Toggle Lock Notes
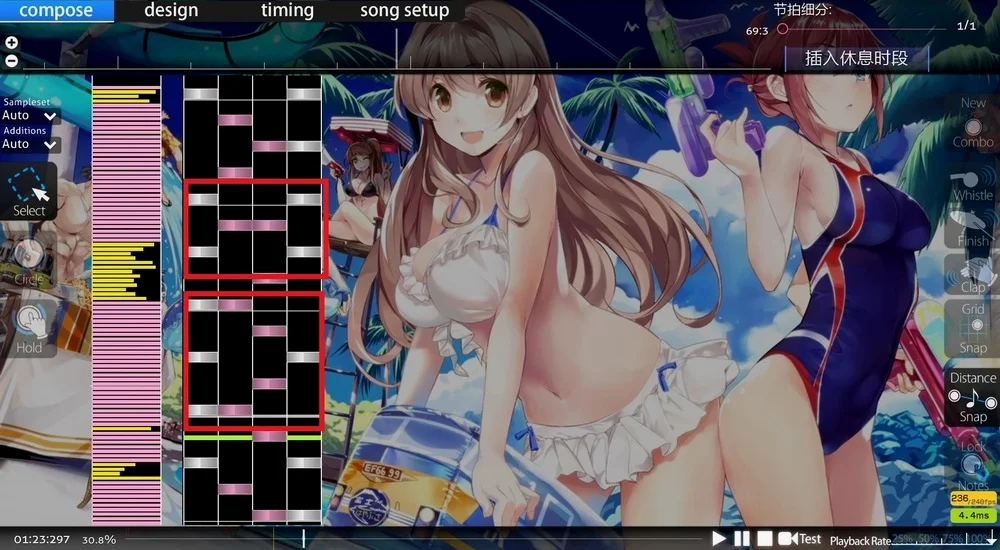Screen dimensions: 1000x550 973,465
